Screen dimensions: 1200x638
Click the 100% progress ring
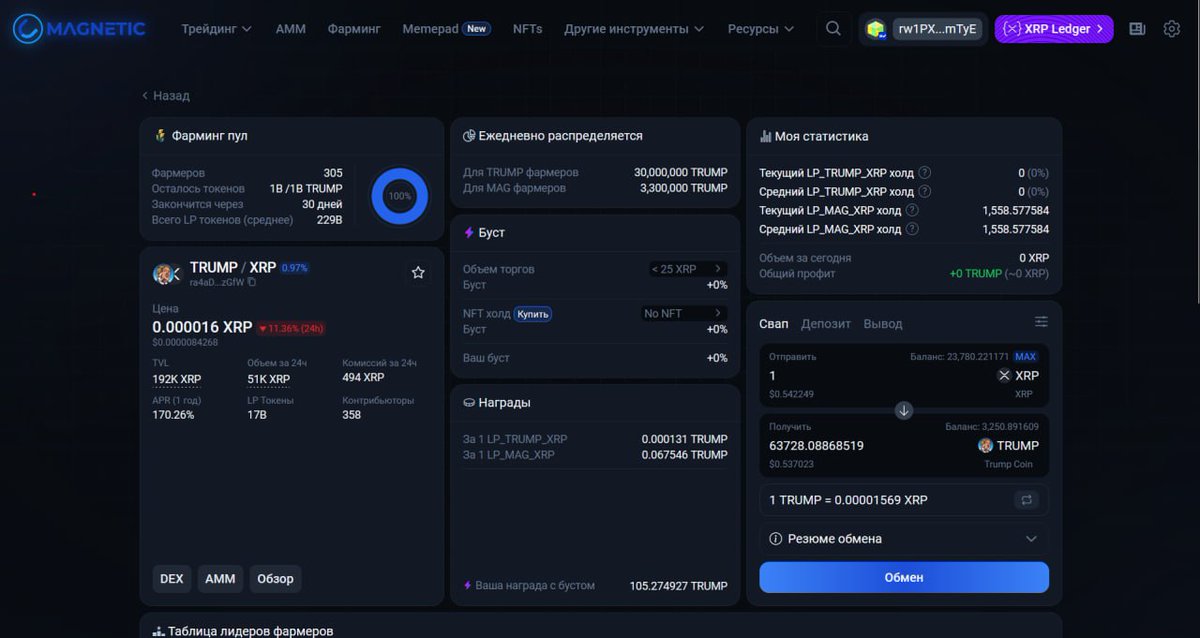(x=400, y=196)
